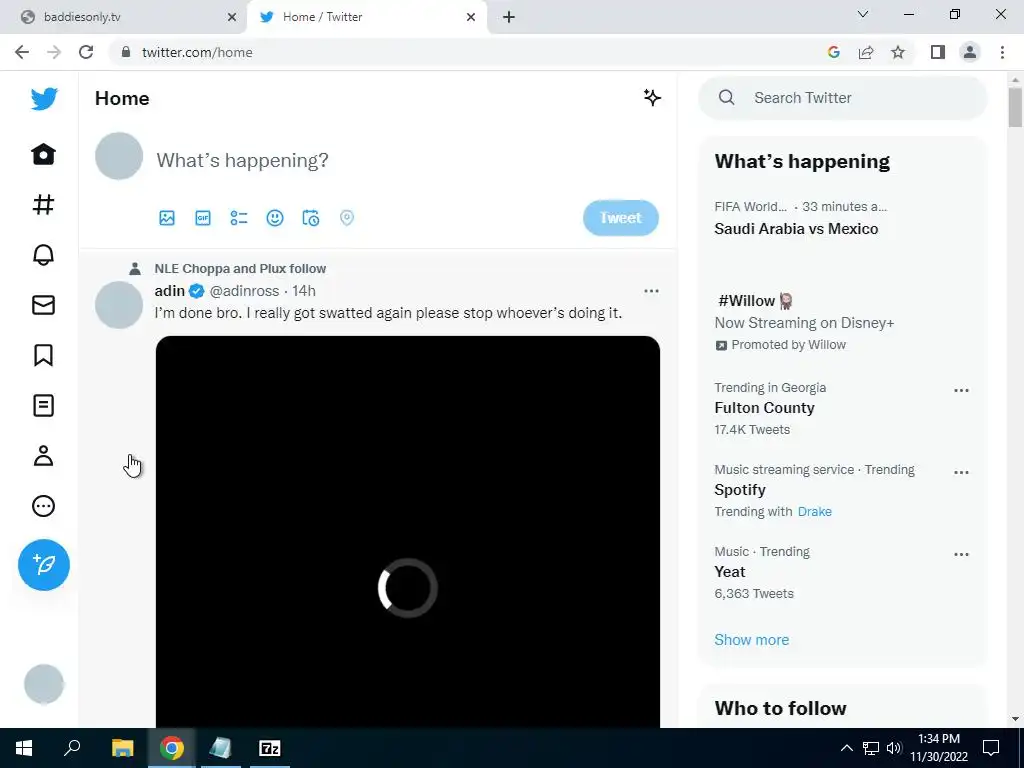Open Windows Start menu
Viewport: 1024px width, 768px height.
pyautogui.click(x=24, y=748)
